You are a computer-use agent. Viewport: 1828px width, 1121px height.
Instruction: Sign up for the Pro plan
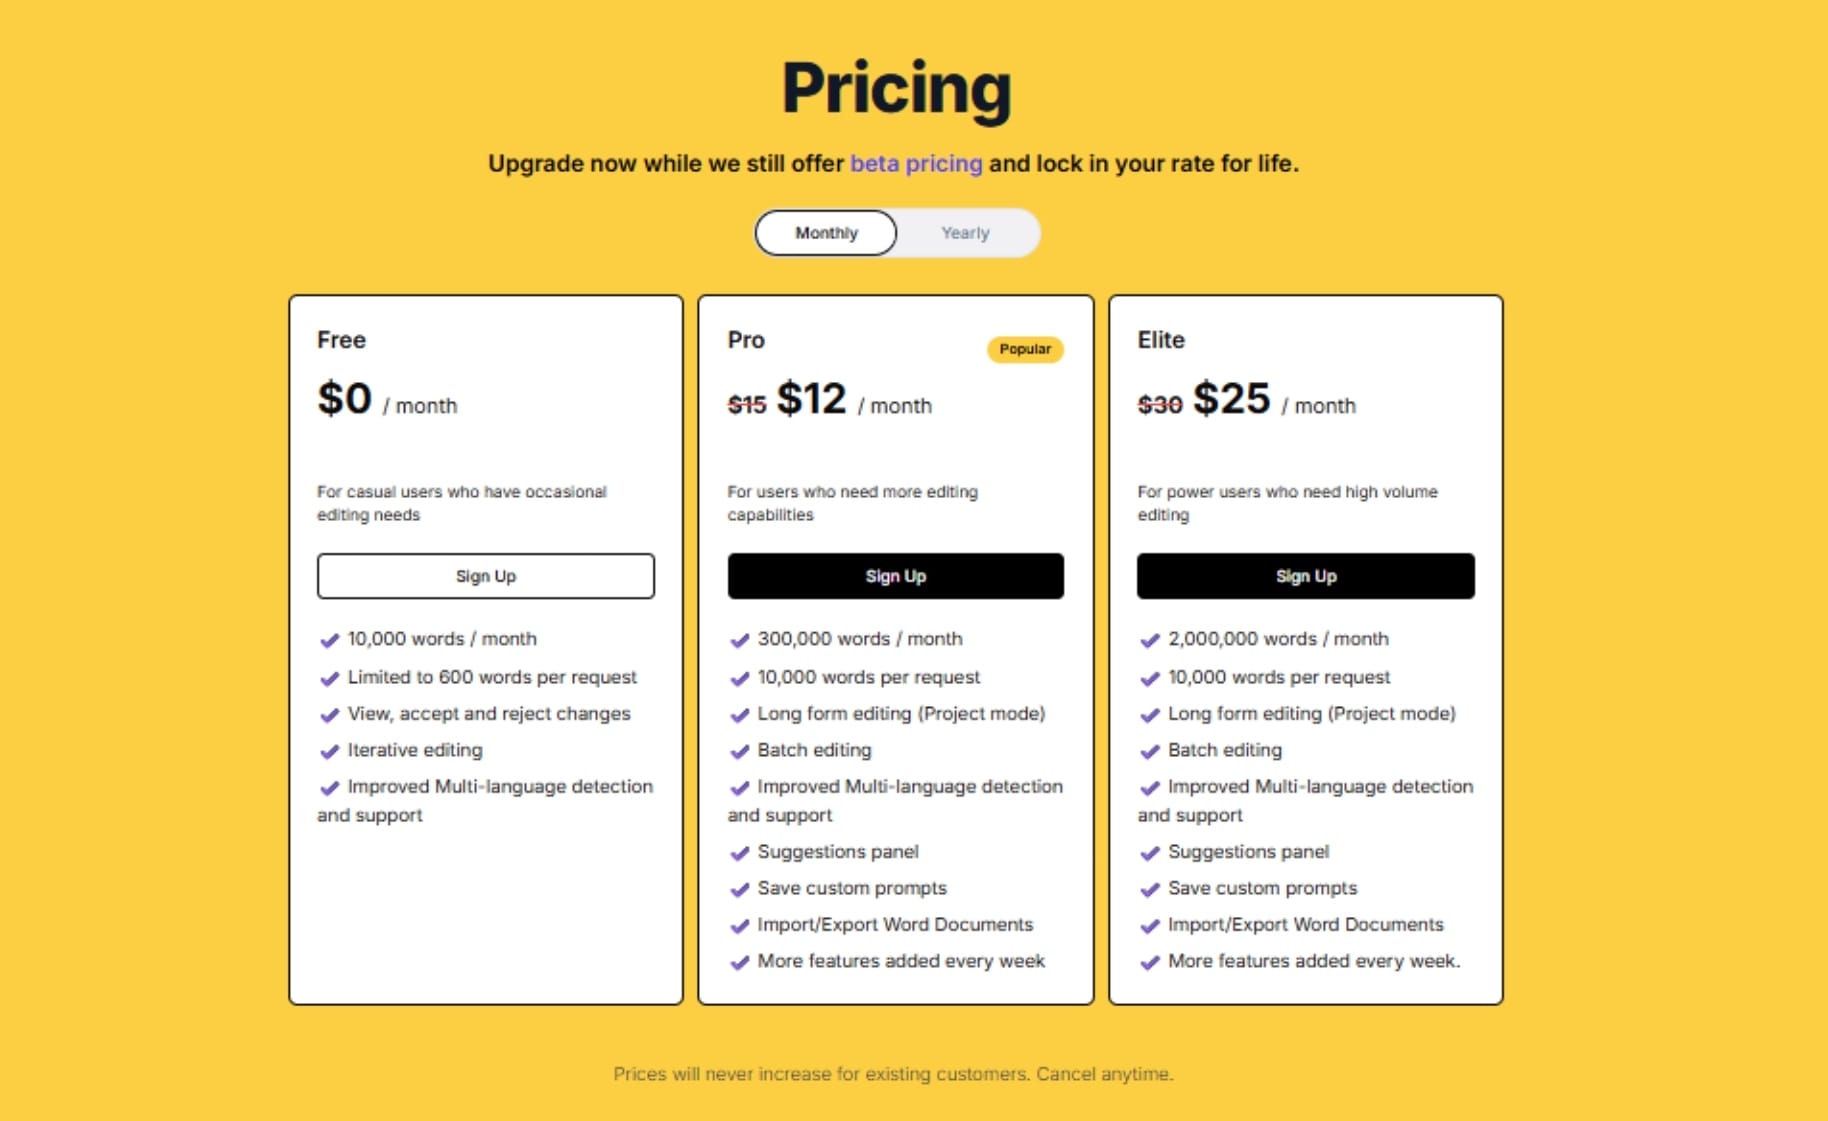(x=896, y=576)
